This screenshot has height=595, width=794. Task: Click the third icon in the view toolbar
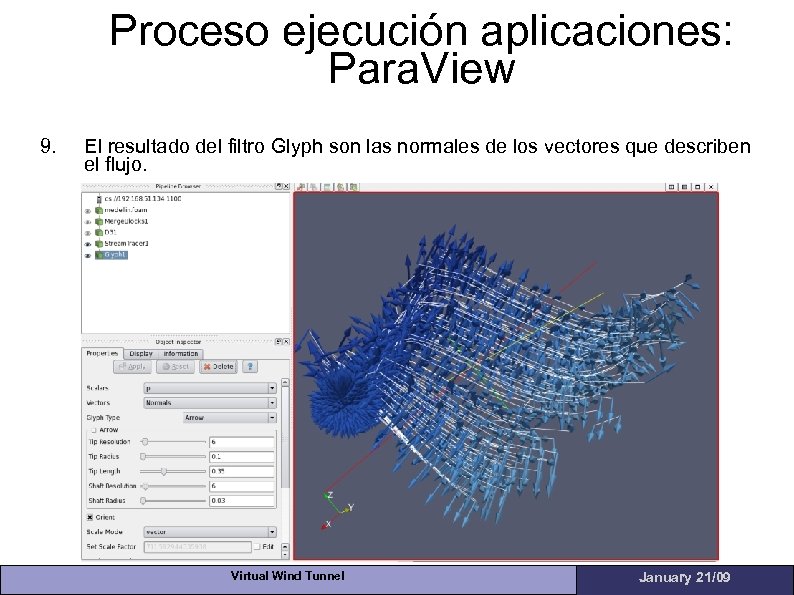click(327, 187)
